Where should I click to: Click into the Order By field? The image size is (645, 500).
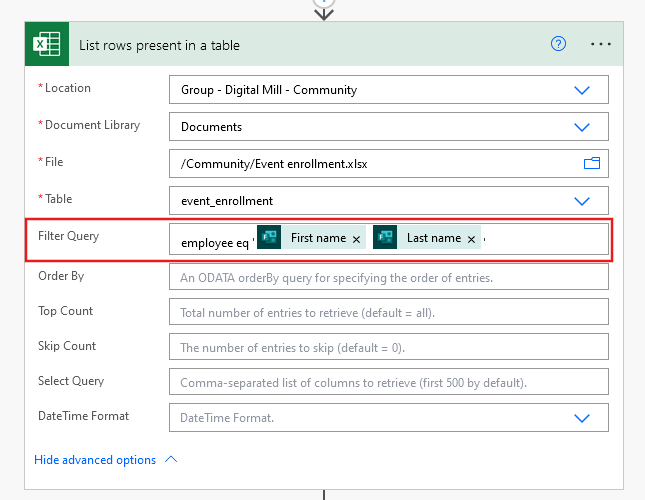click(x=389, y=277)
